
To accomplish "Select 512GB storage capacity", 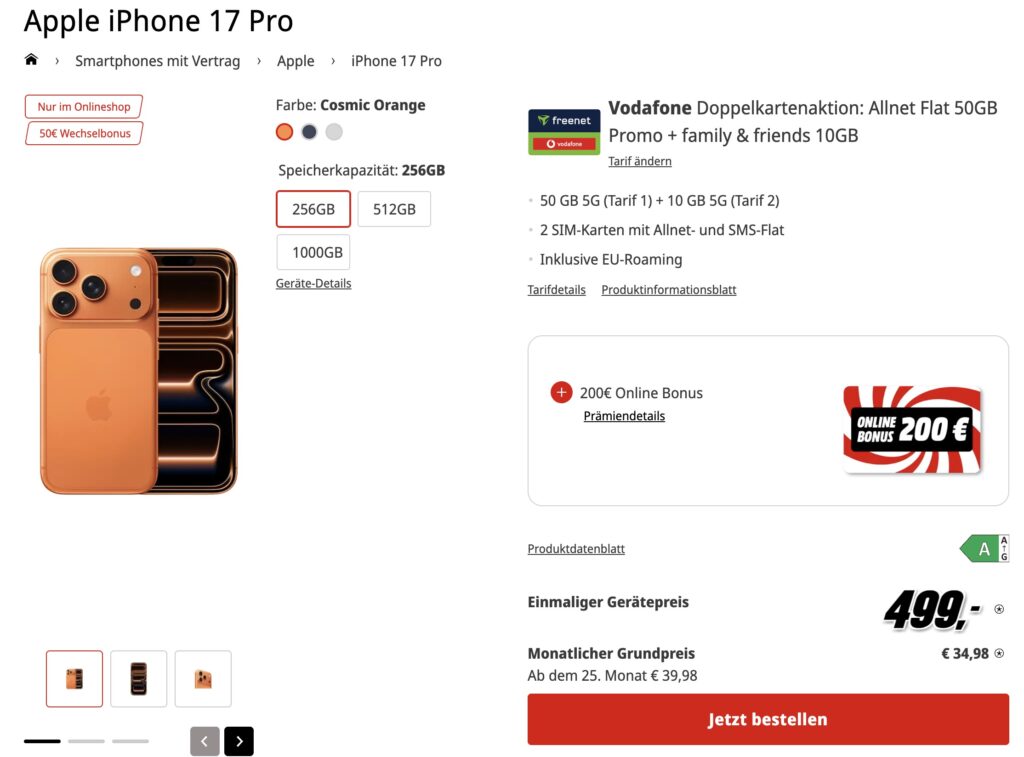I will (x=394, y=209).
